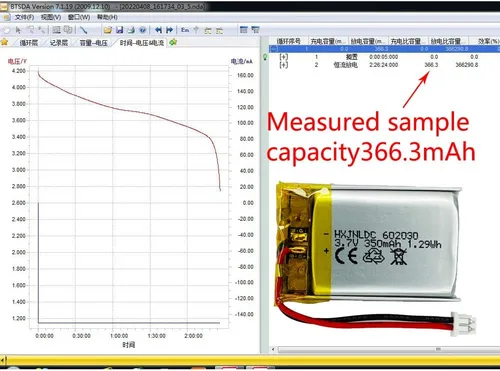Click the app icon in the menu bar
This screenshot has width=500, height=371.
coord(6,17)
